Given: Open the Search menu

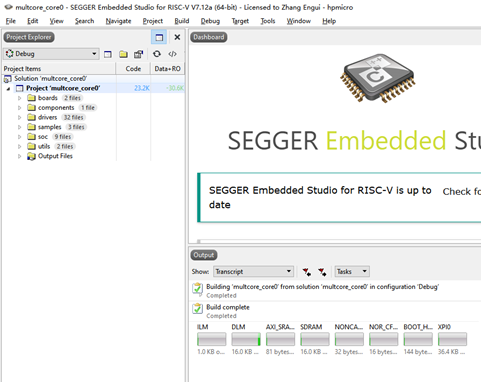Looking at the screenshot, I should (x=84, y=21).
